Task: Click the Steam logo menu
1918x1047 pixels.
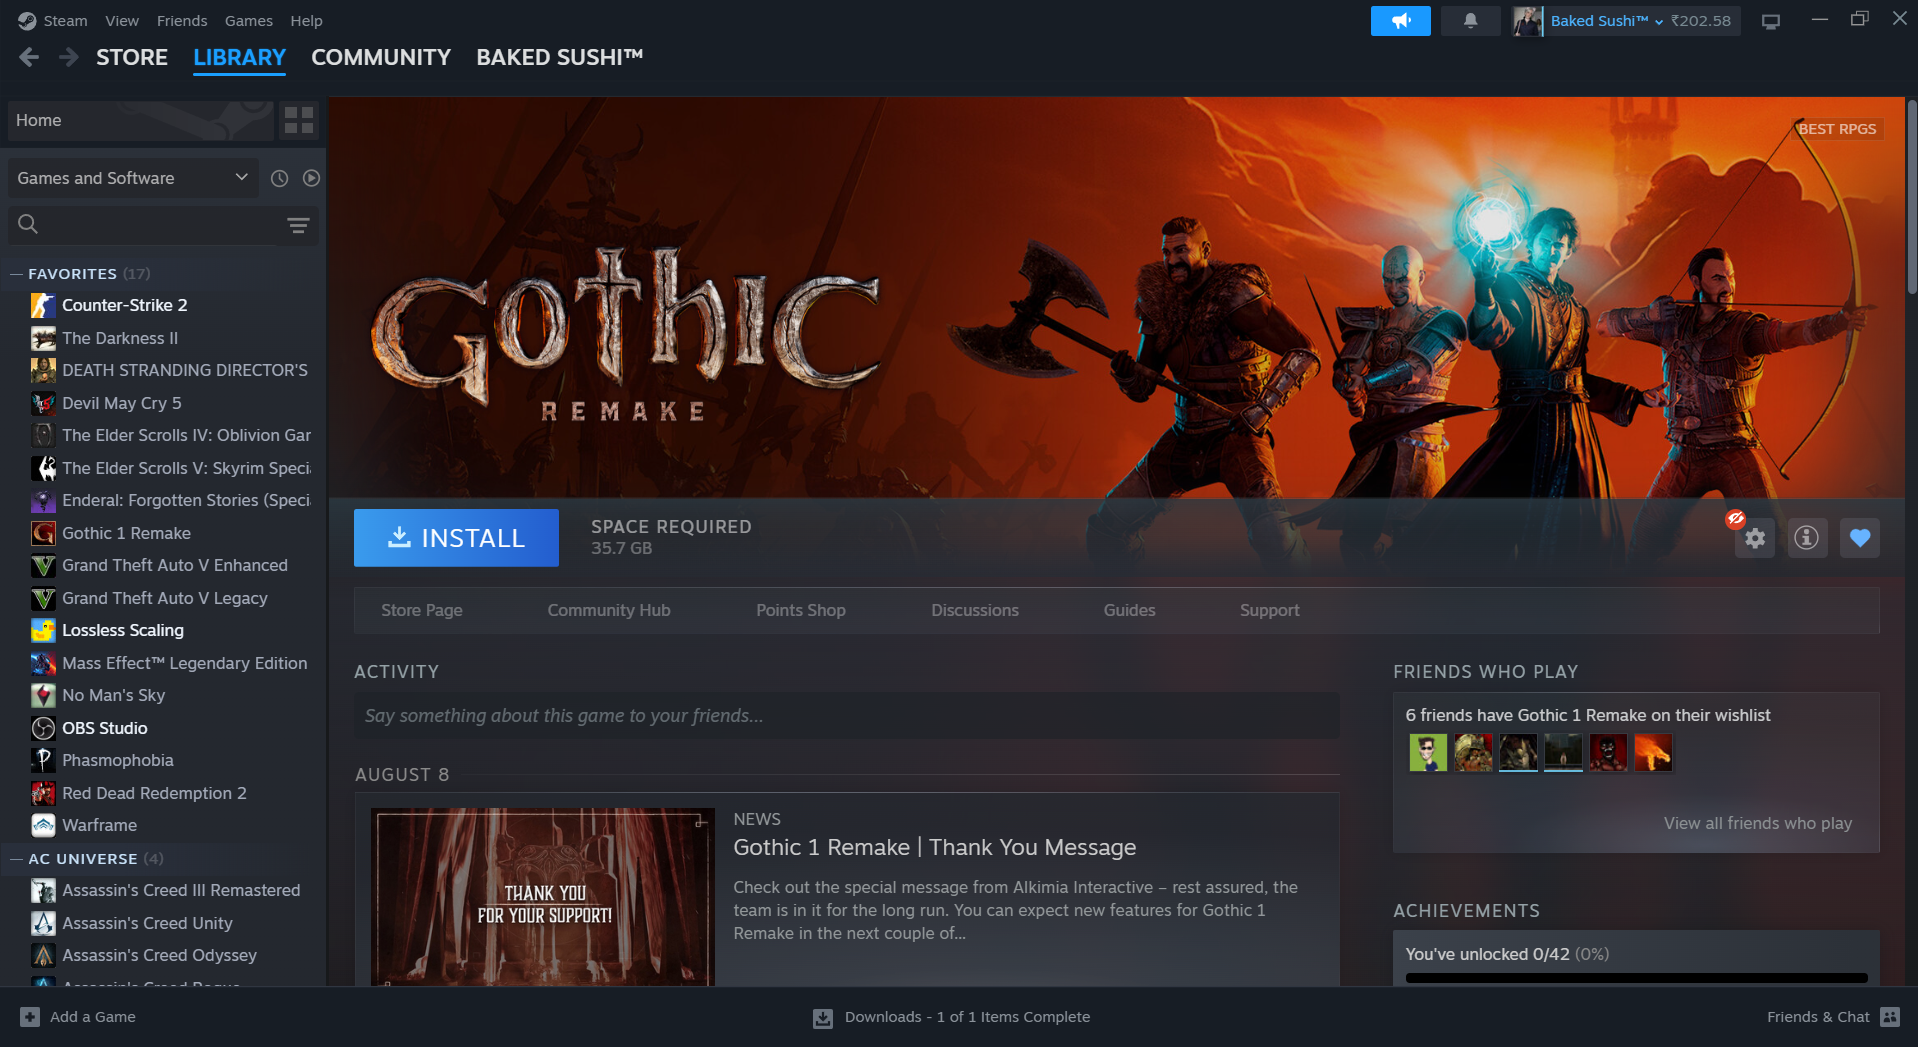Action: [x=27, y=21]
